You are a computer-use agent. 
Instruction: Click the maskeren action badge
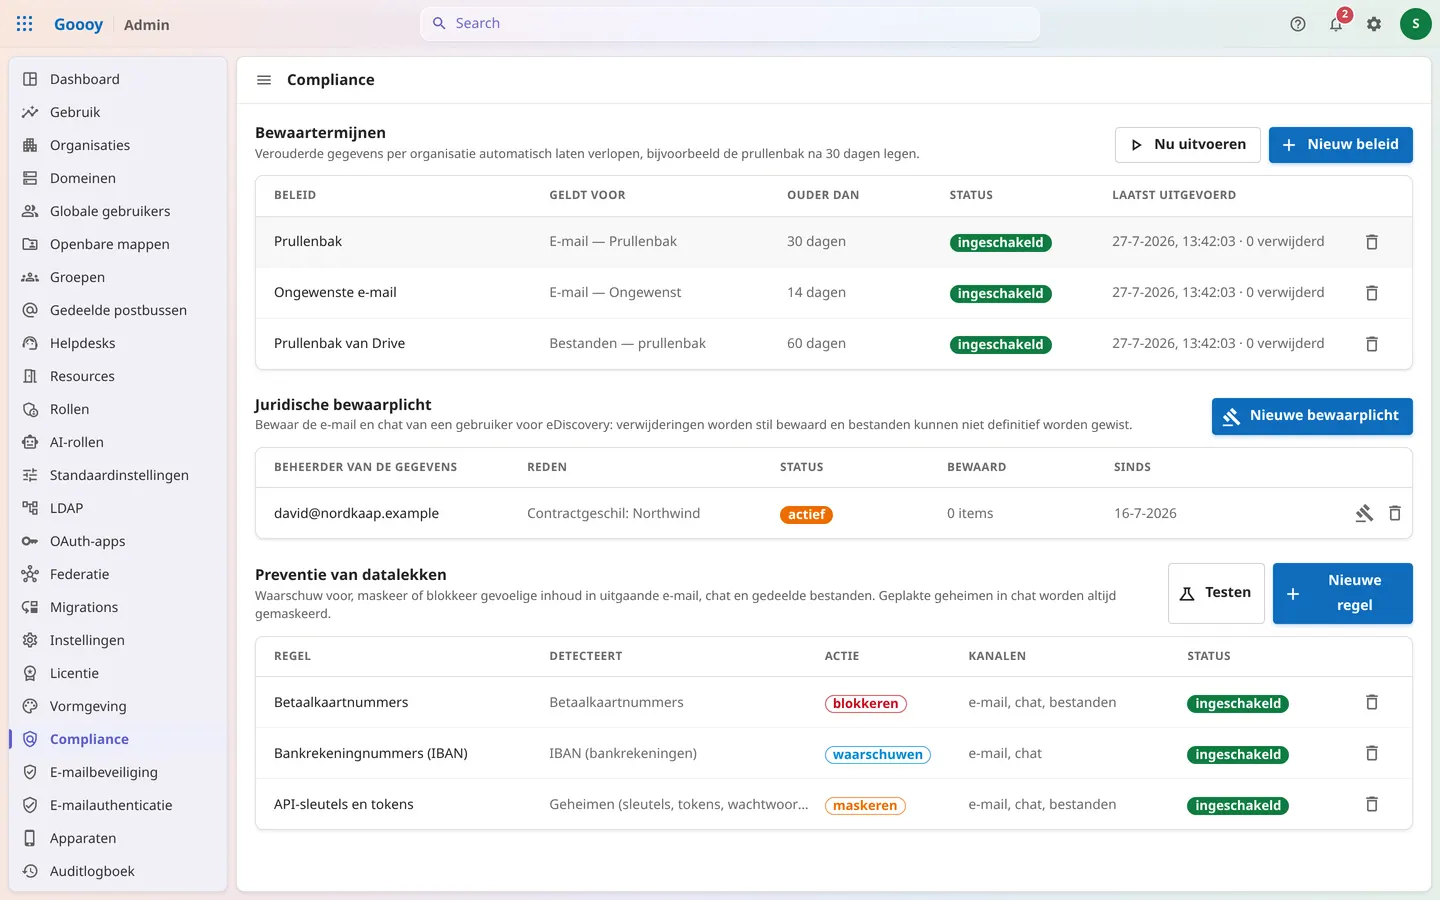[865, 806]
